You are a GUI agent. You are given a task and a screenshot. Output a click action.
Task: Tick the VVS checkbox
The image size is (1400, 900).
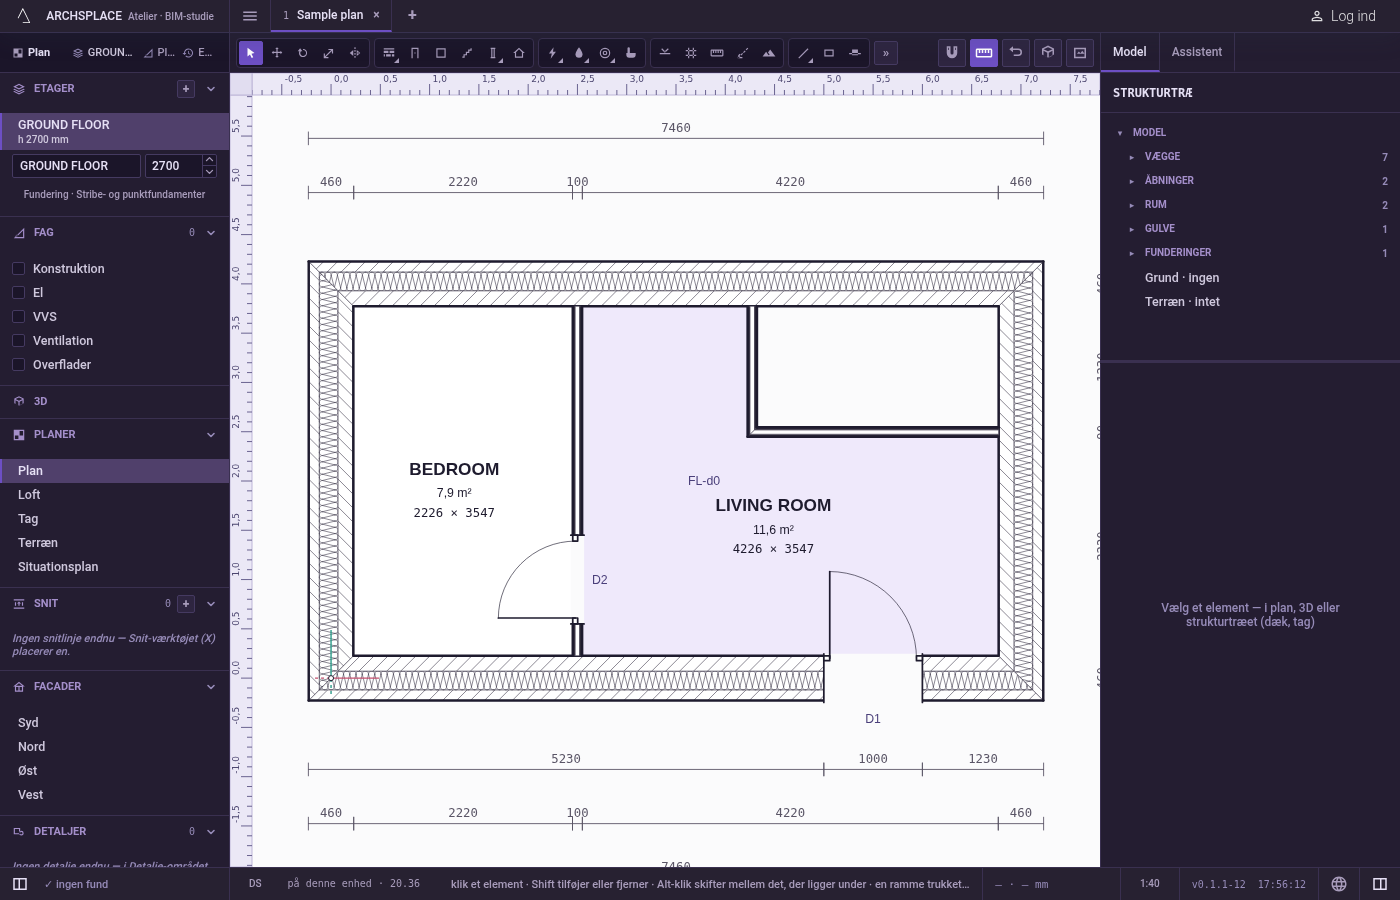pyautogui.click(x=18, y=317)
